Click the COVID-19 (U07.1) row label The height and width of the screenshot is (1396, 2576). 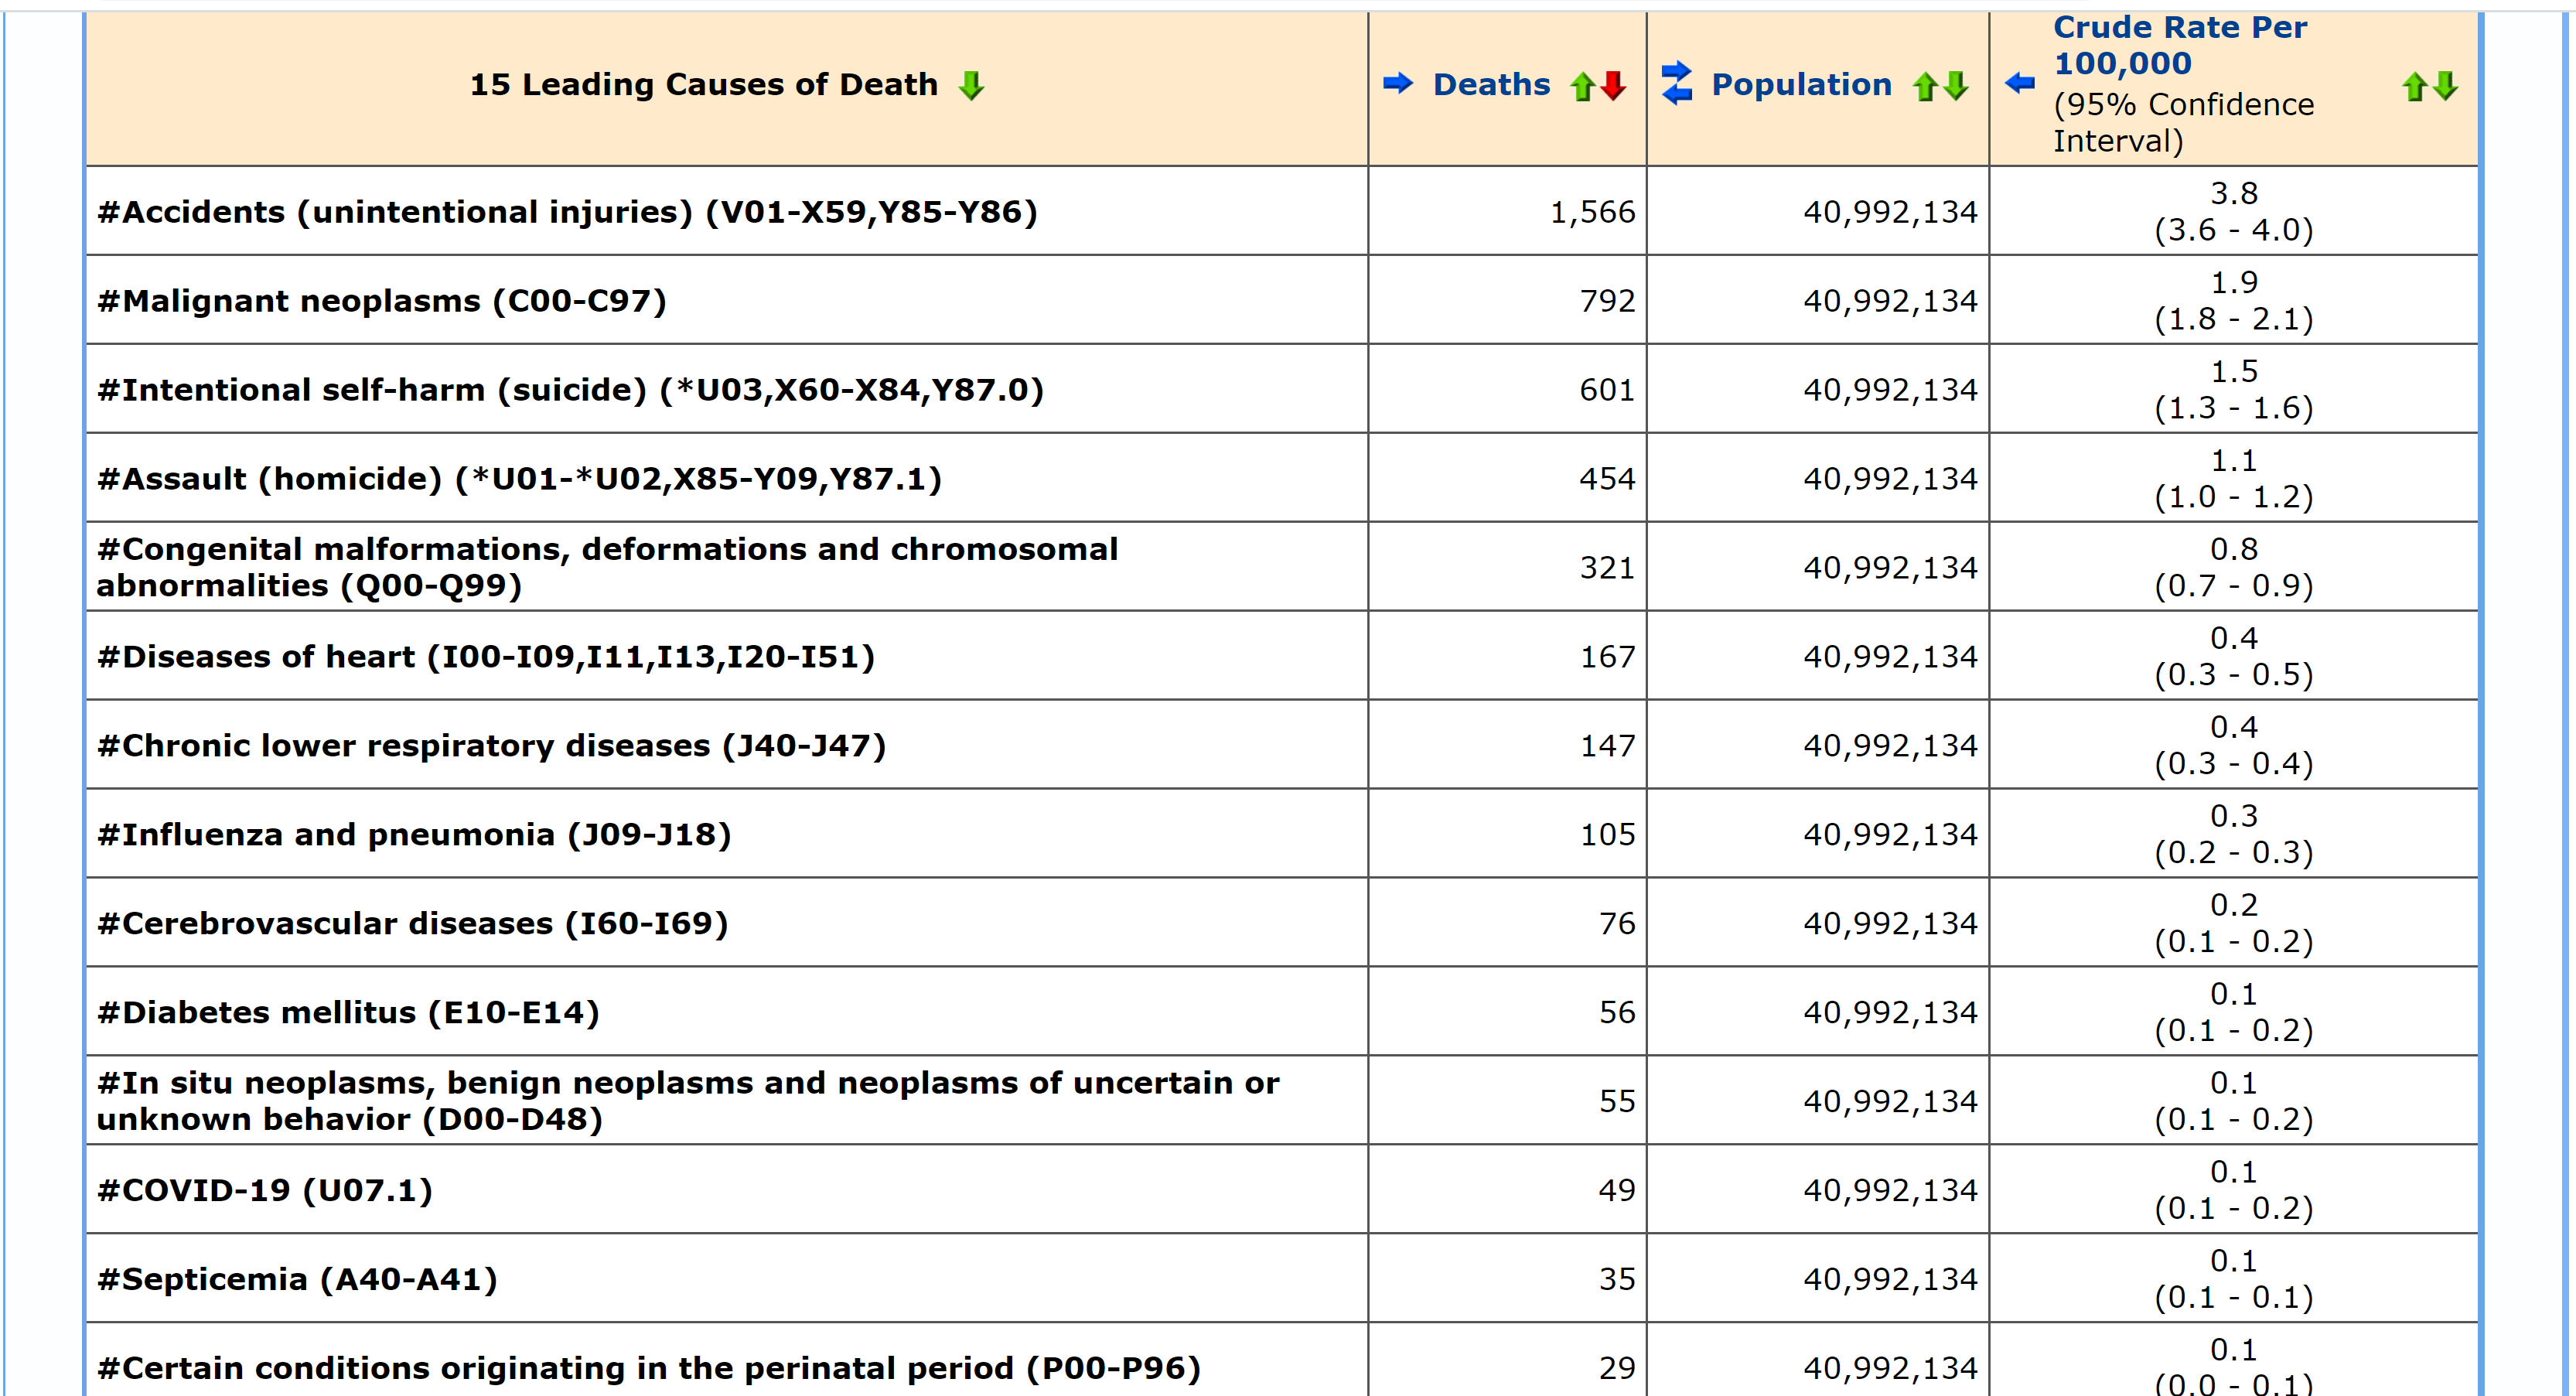(264, 1190)
